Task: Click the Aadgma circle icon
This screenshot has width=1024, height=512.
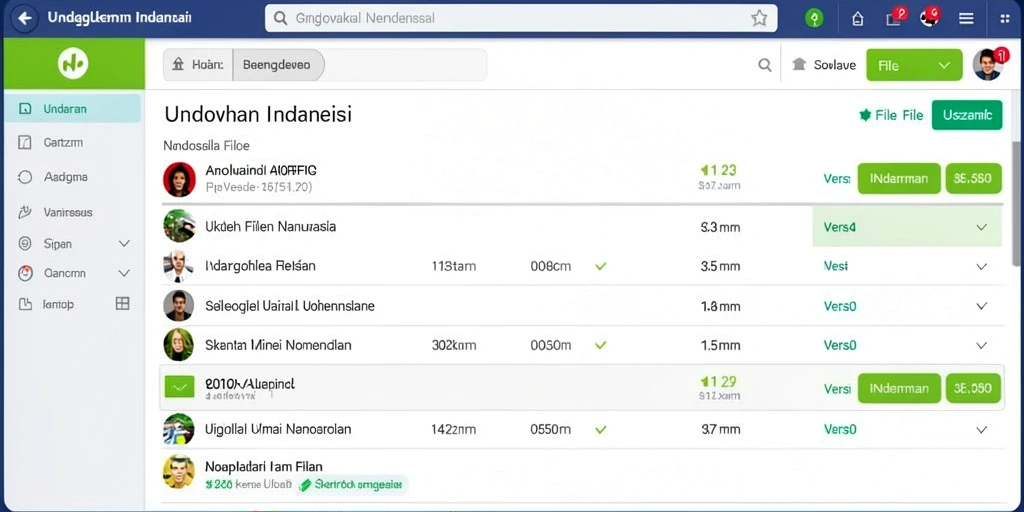Action: [x=25, y=177]
